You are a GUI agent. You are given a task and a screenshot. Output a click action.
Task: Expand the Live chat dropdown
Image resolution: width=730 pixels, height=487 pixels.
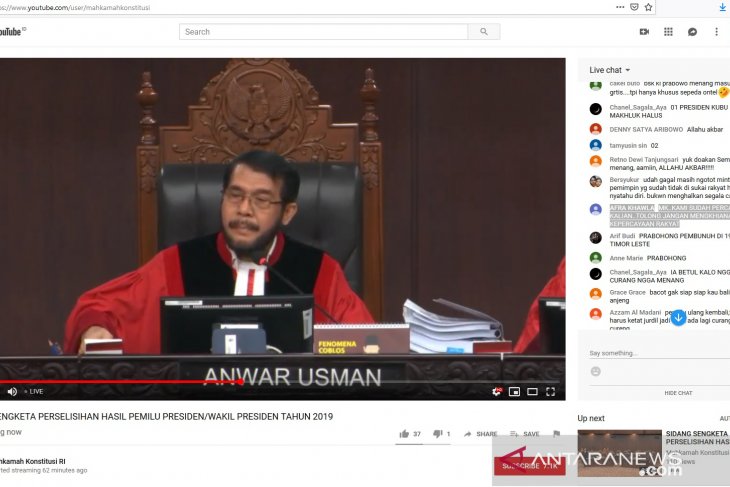[x=609, y=70]
